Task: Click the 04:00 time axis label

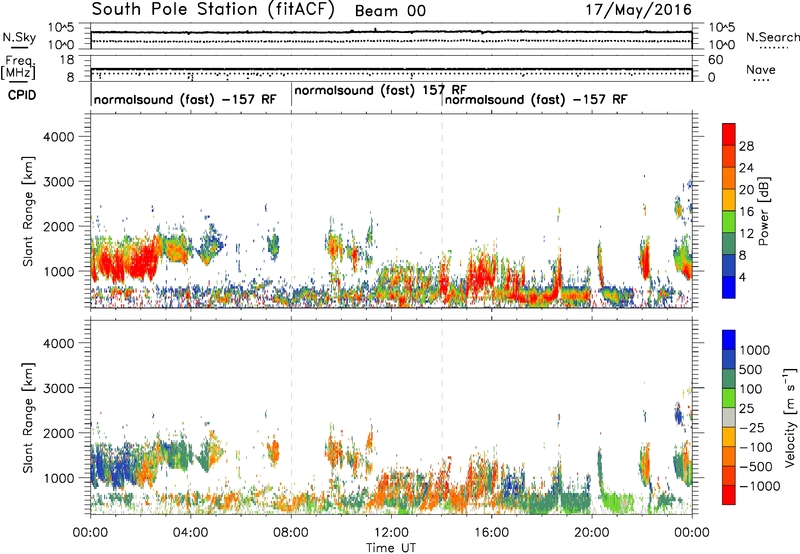Action: [190, 533]
